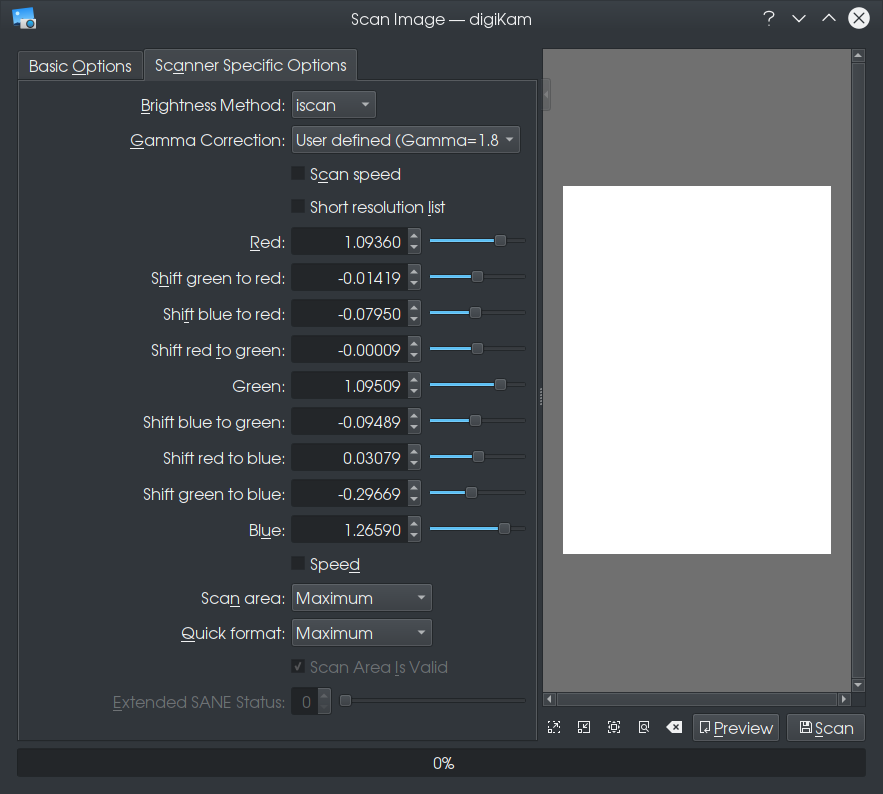Click the Gamma Correction label
Image resolution: width=883 pixels, height=794 pixels.
207,140
